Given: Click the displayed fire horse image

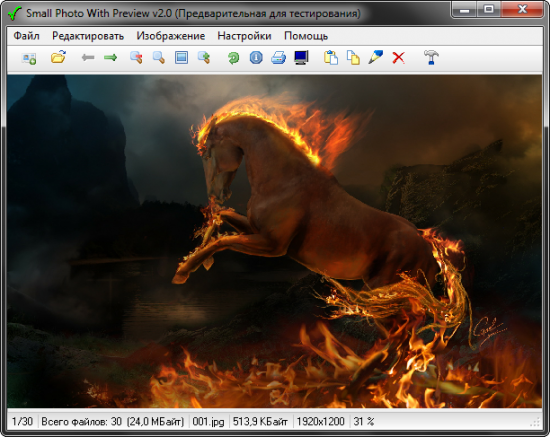Looking at the screenshot, I should [274, 241].
